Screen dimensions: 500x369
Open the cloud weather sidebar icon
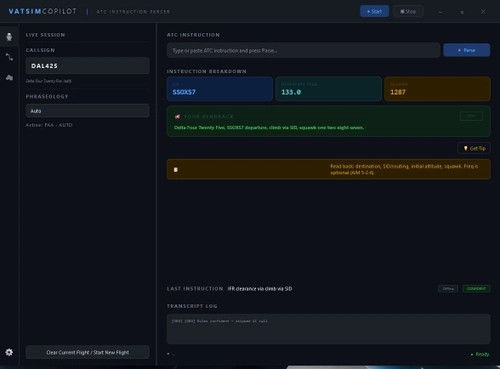point(9,78)
